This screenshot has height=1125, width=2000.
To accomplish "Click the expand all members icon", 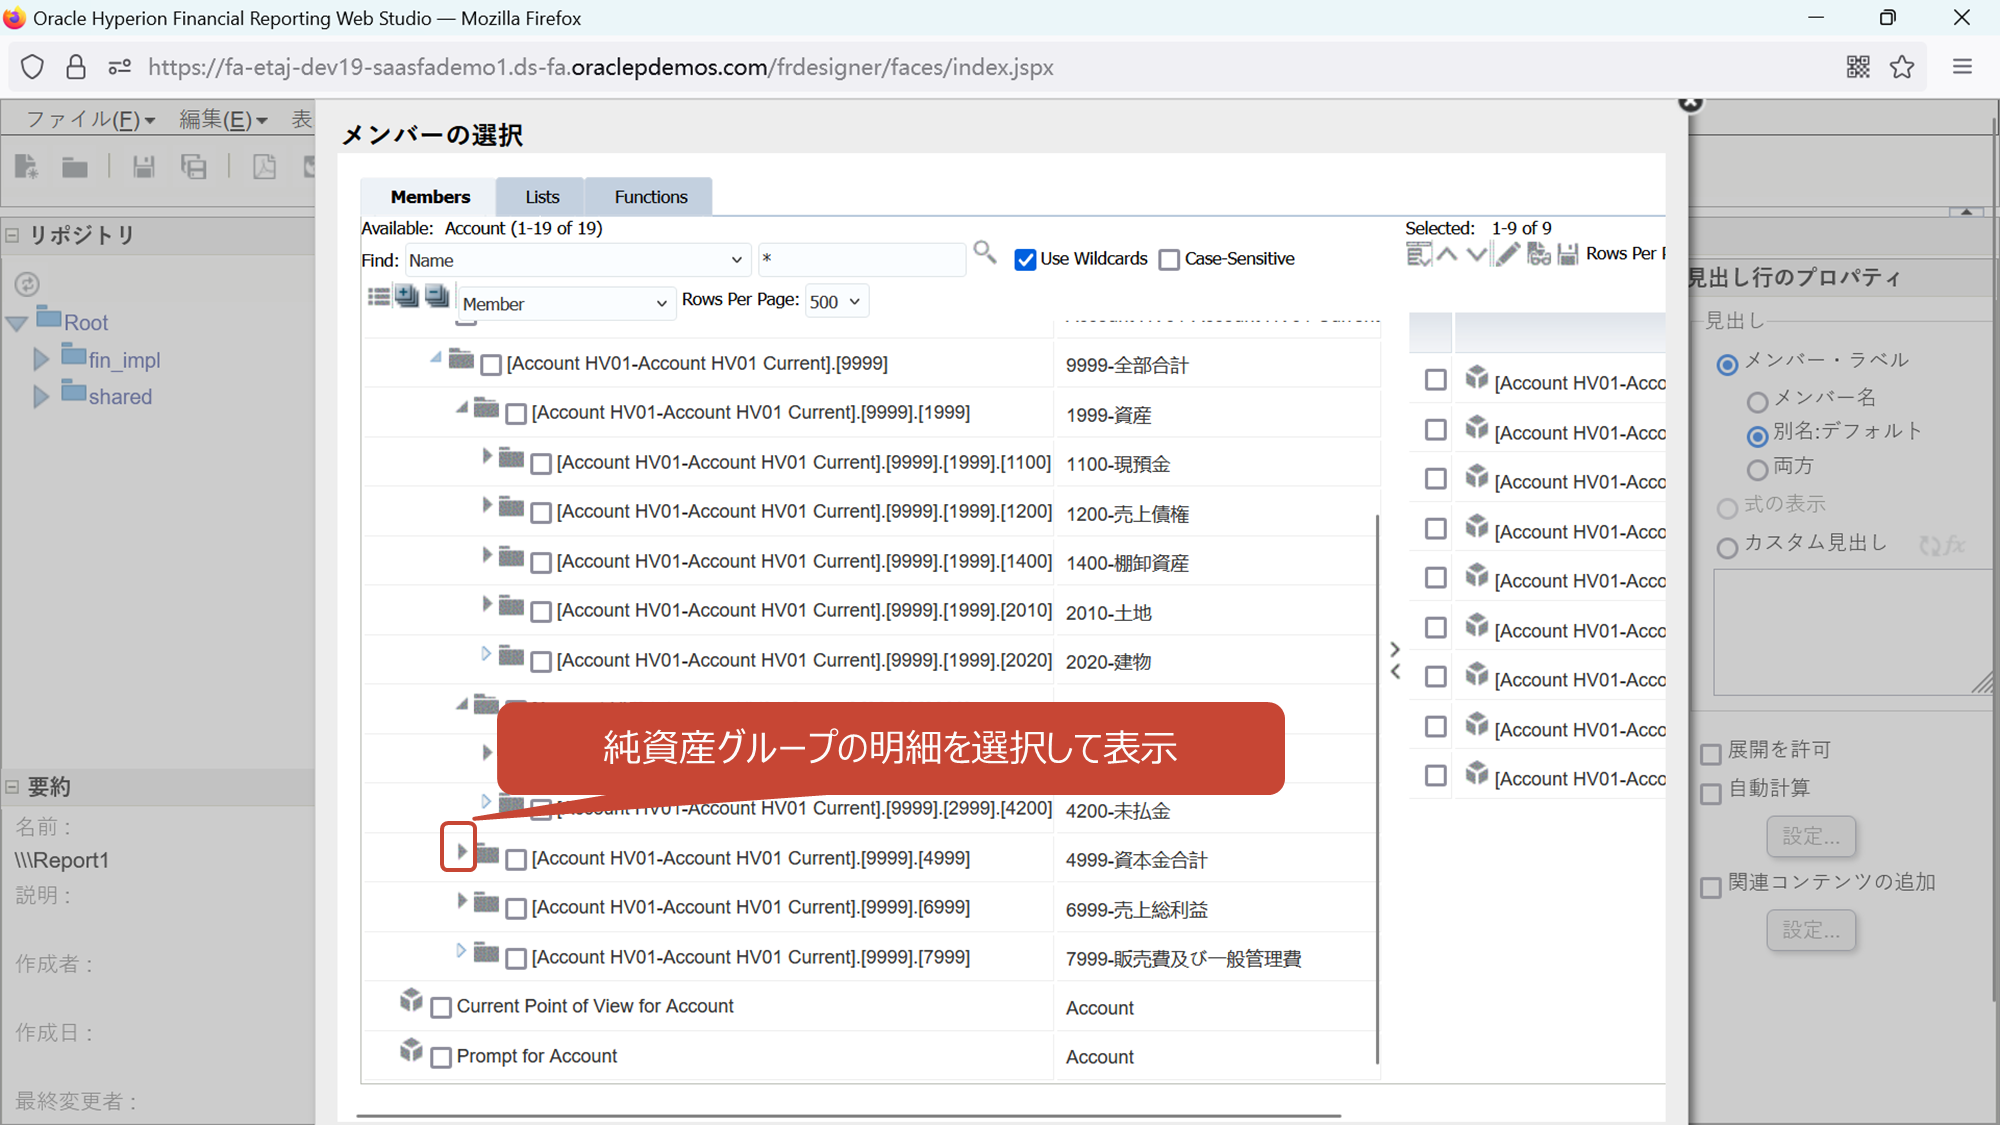I will click(407, 297).
